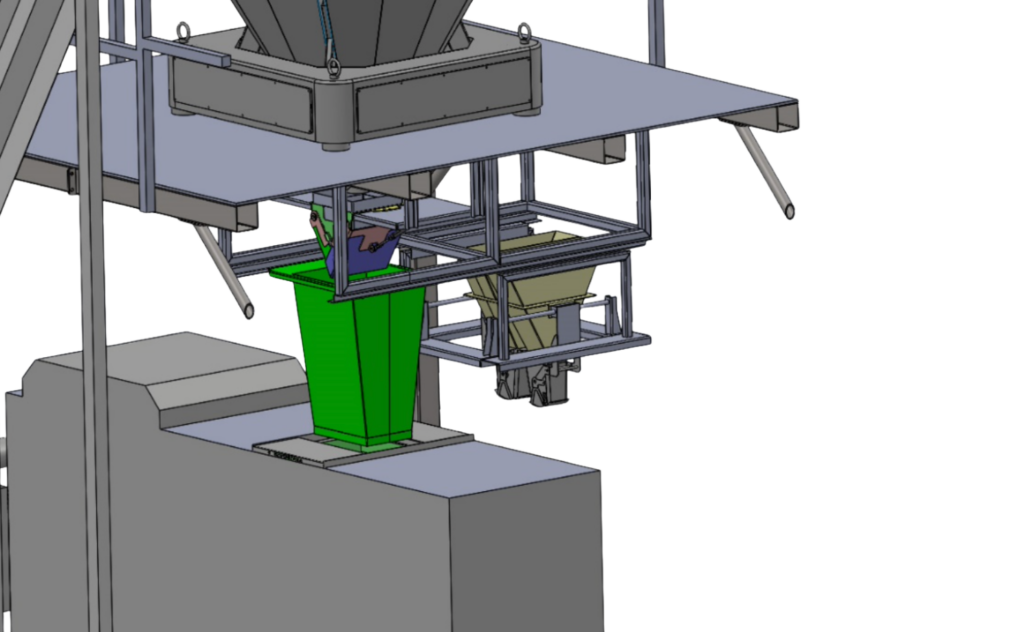Click the front center lifting eye bolt

click(334, 65)
